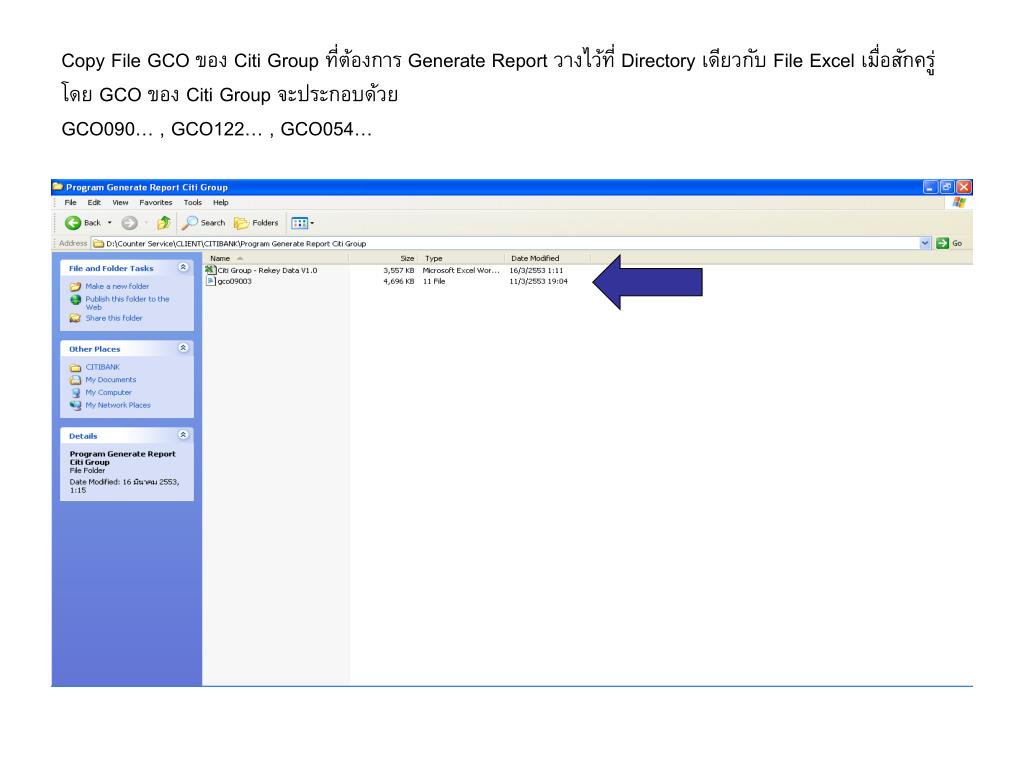Click the Share this folder icon
This screenshot has height=768, width=1024.
[76, 318]
